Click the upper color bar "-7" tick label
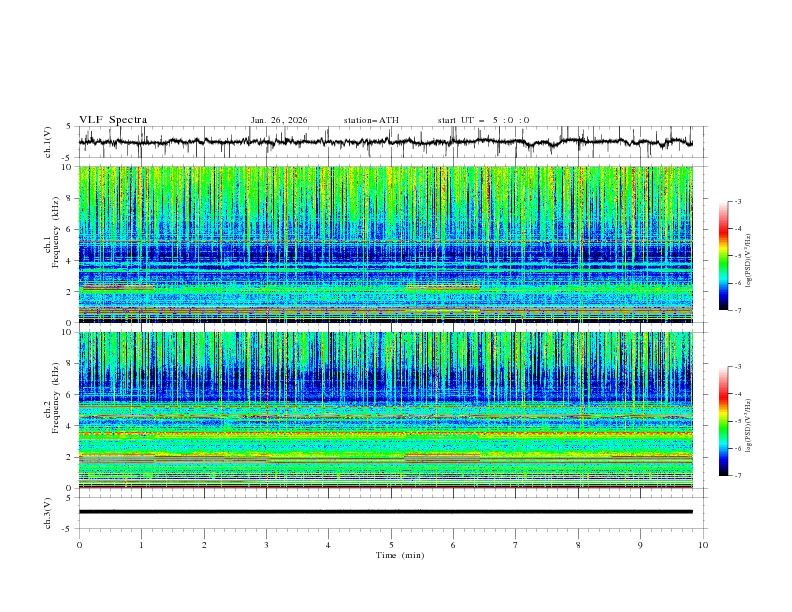 click(738, 310)
